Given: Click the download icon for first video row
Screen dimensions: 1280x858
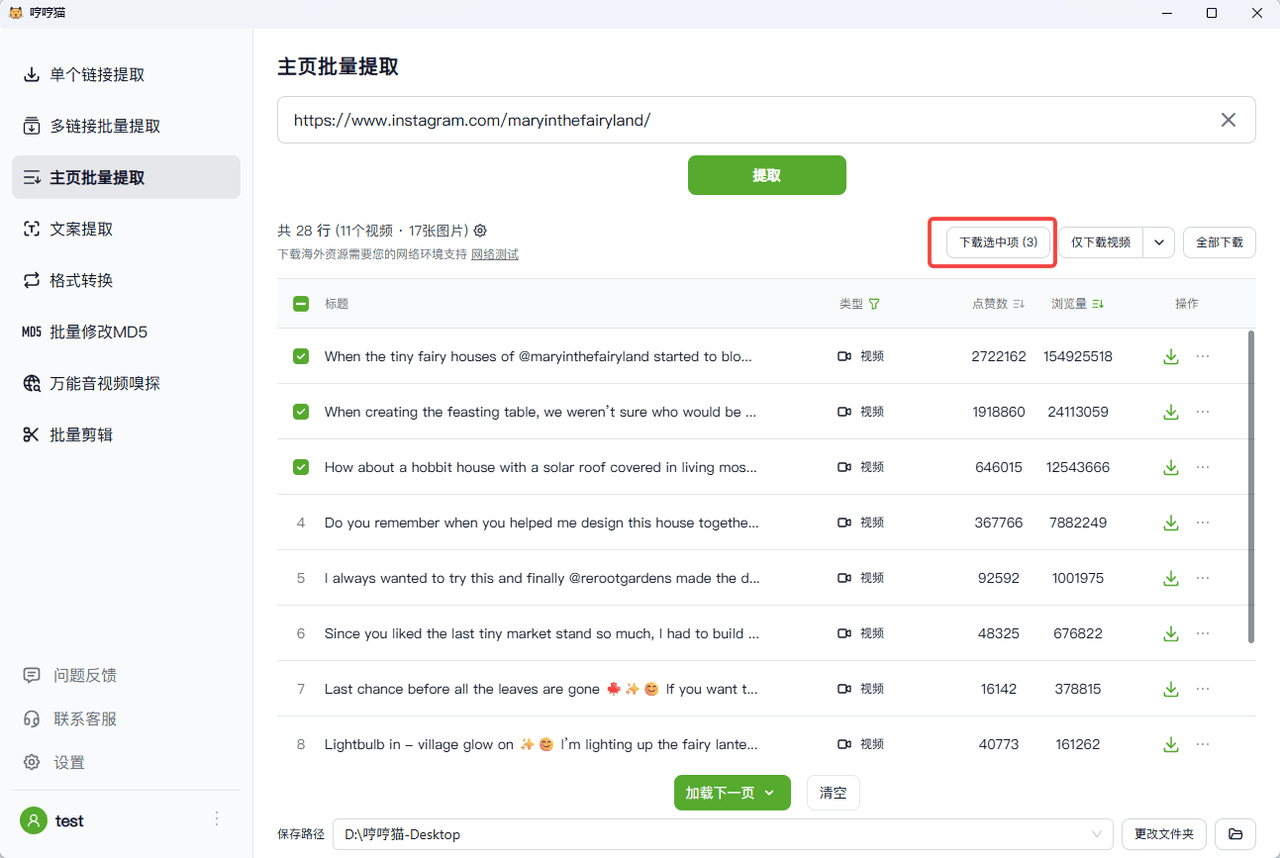Looking at the screenshot, I should 1170,357.
